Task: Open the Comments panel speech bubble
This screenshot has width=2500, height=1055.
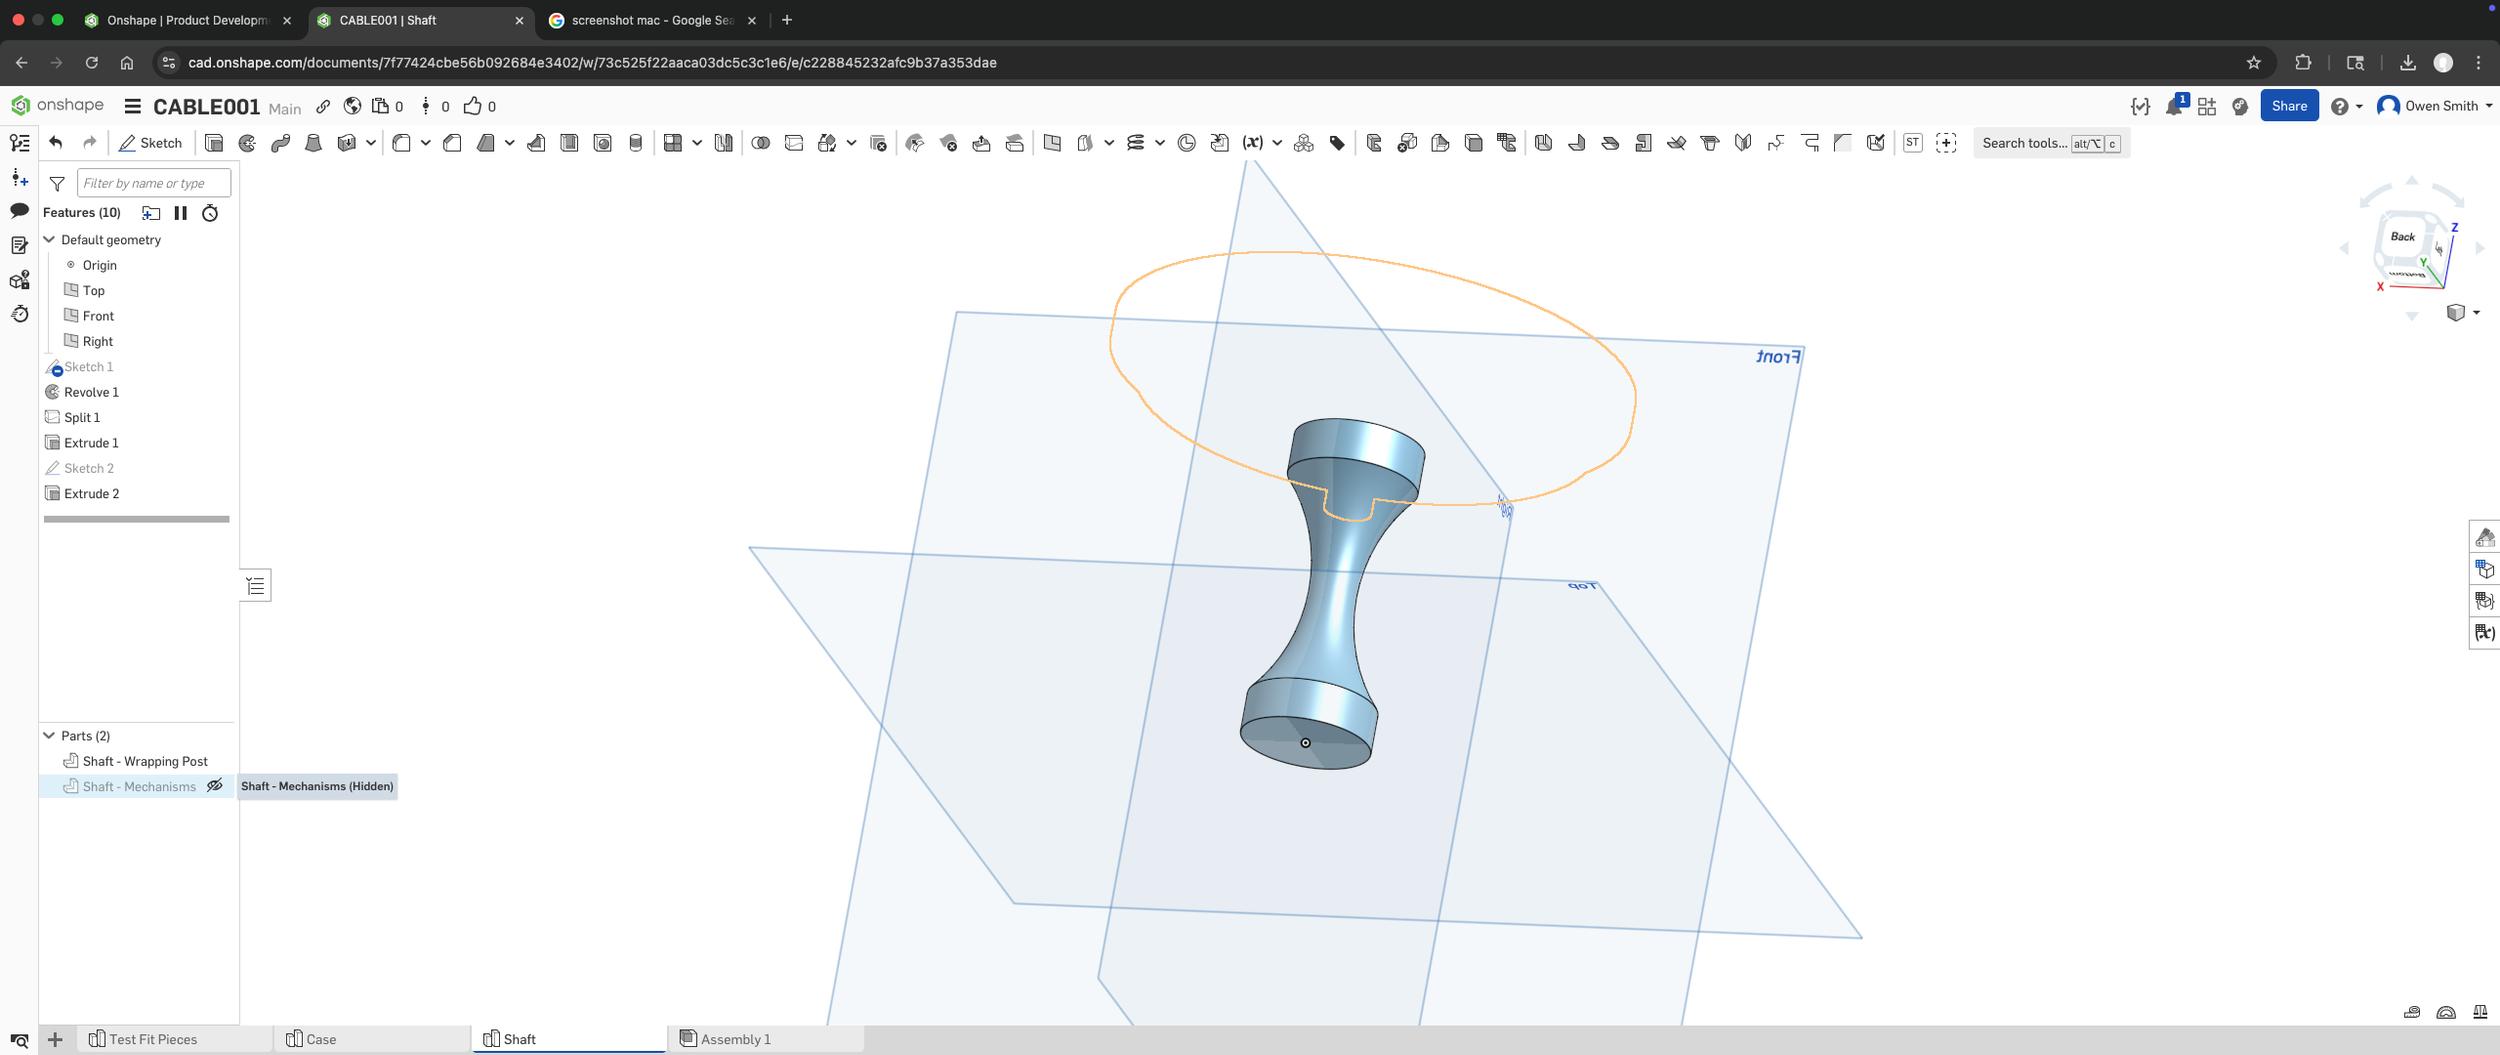Action: click(20, 210)
